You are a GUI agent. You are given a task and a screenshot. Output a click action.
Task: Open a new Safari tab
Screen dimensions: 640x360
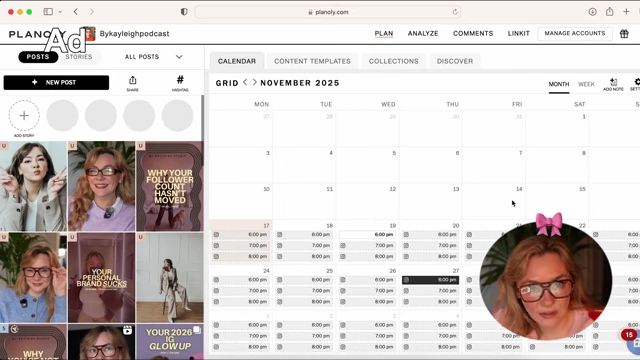pos(626,12)
